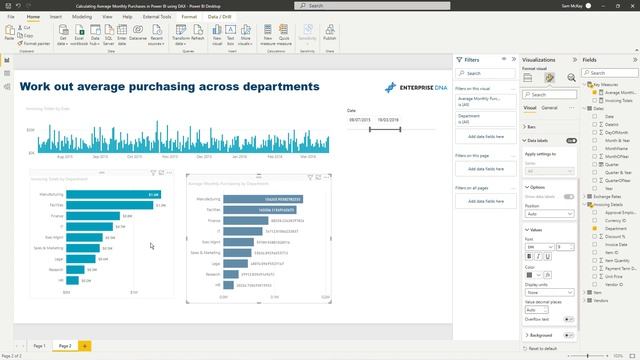Click the Date slicer left handle
640x360 pixels.
coord(370,129)
